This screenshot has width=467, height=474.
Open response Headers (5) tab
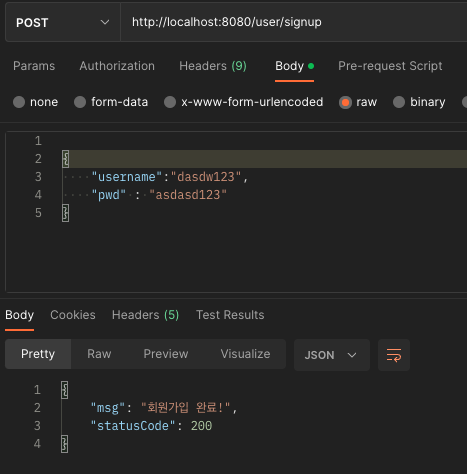click(146, 315)
